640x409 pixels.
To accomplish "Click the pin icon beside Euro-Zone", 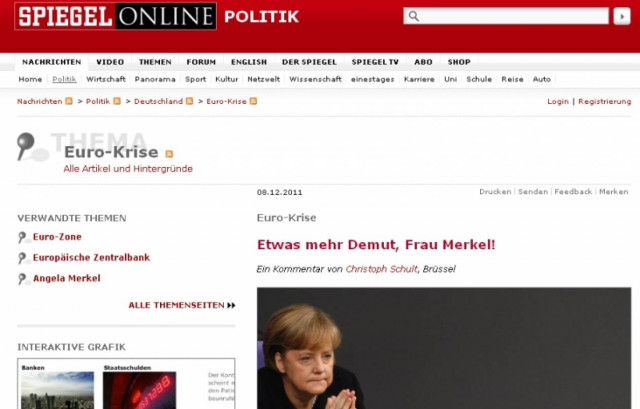I will click(x=22, y=237).
